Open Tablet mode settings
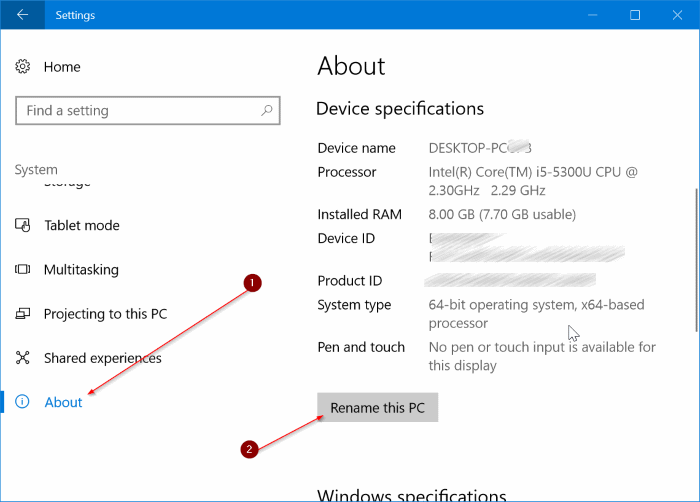The height and width of the screenshot is (502, 700). (x=82, y=225)
